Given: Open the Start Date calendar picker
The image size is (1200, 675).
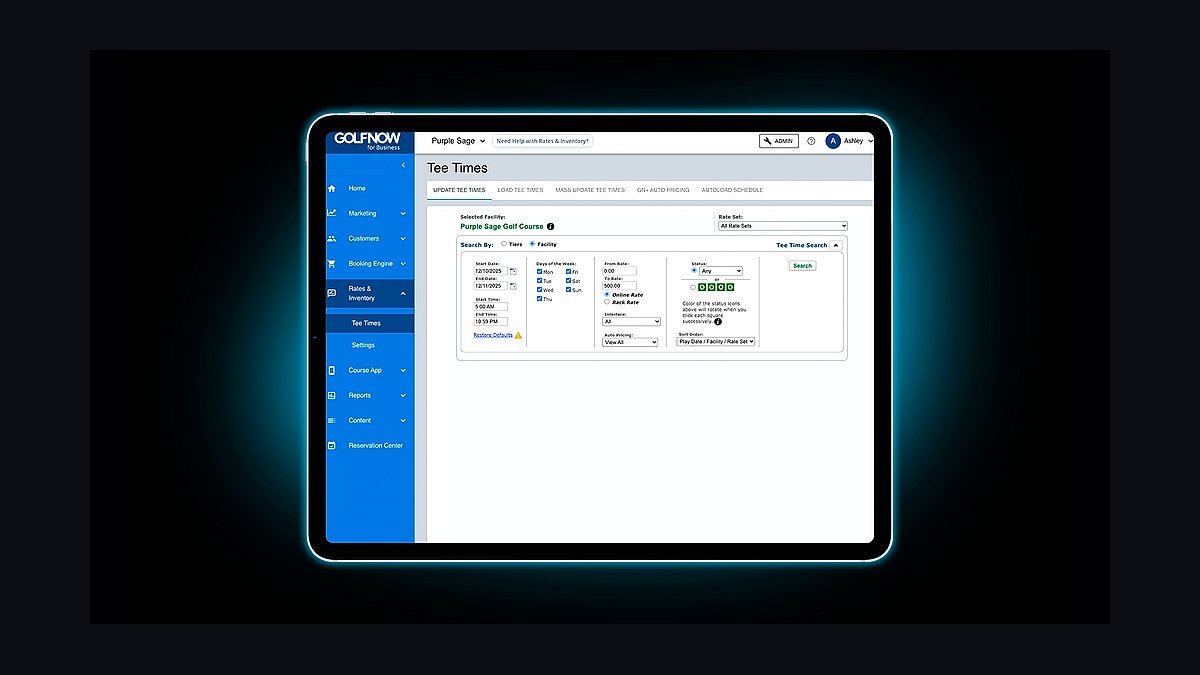Looking at the screenshot, I should (513, 271).
